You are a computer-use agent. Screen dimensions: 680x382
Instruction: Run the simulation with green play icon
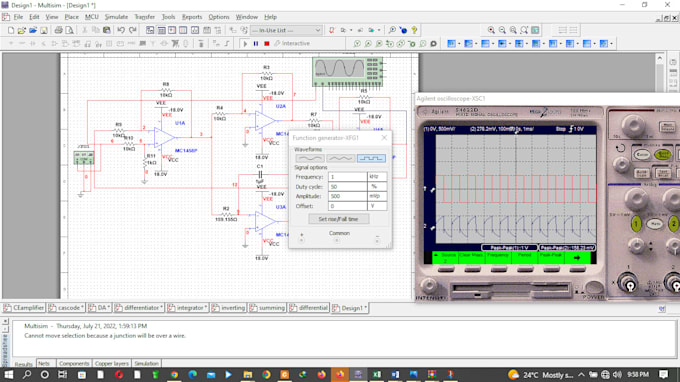coord(245,44)
